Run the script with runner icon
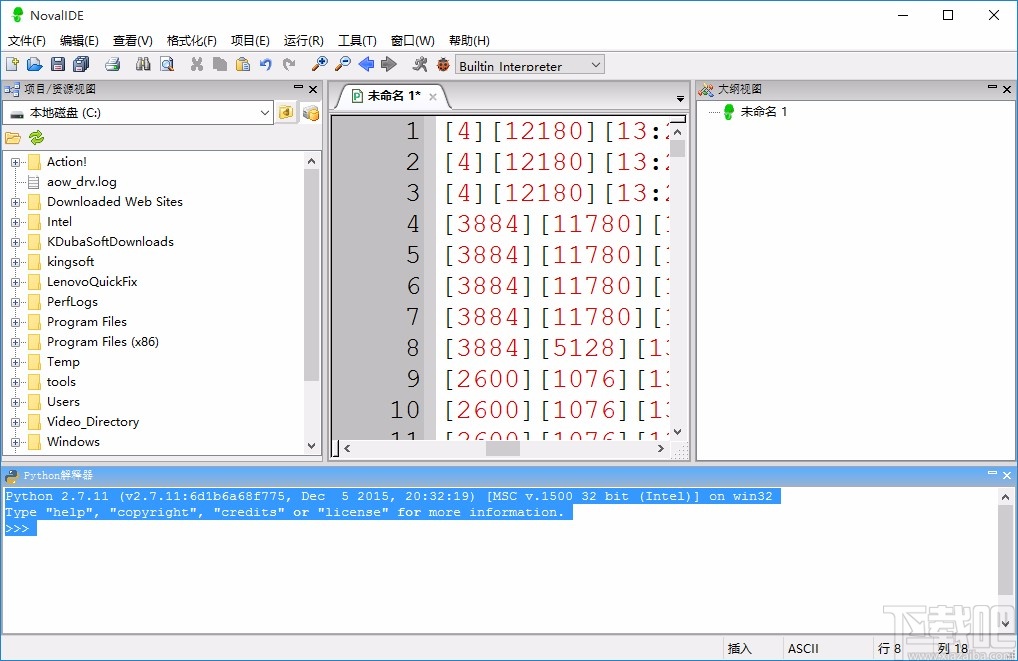The width and height of the screenshot is (1018, 661). [x=420, y=64]
